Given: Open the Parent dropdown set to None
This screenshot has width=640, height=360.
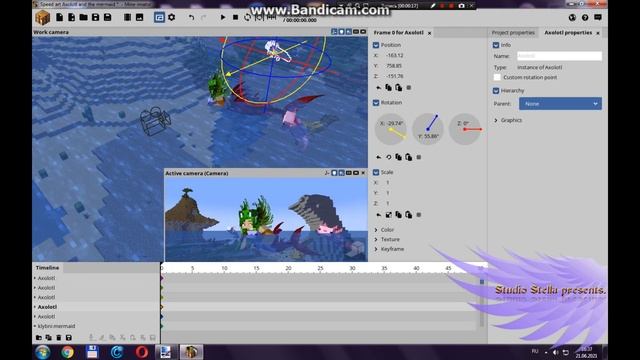Looking at the screenshot, I should pyautogui.click(x=560, y=104).
